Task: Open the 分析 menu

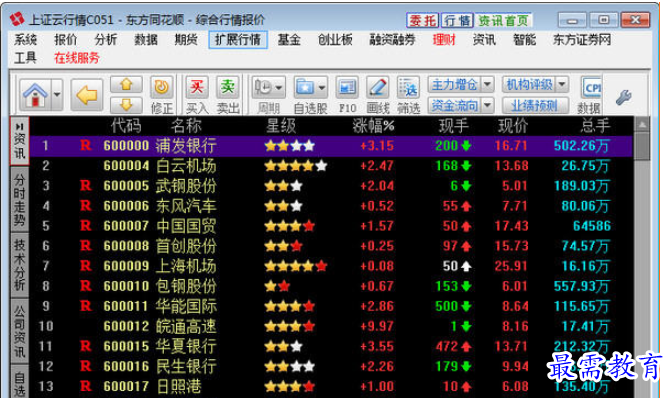Action: 106,40
